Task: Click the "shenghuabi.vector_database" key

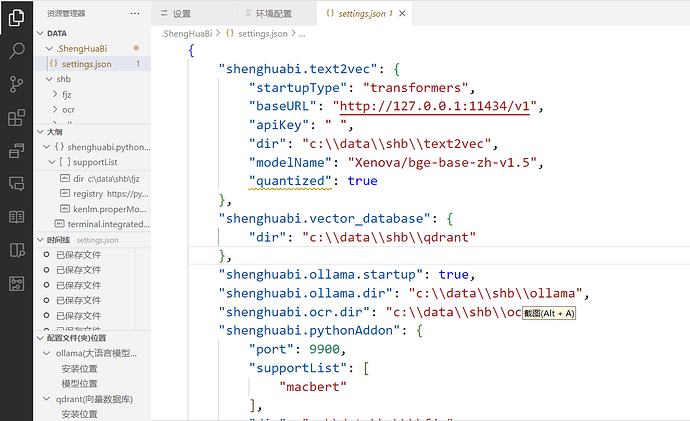Action: [325, 219]
